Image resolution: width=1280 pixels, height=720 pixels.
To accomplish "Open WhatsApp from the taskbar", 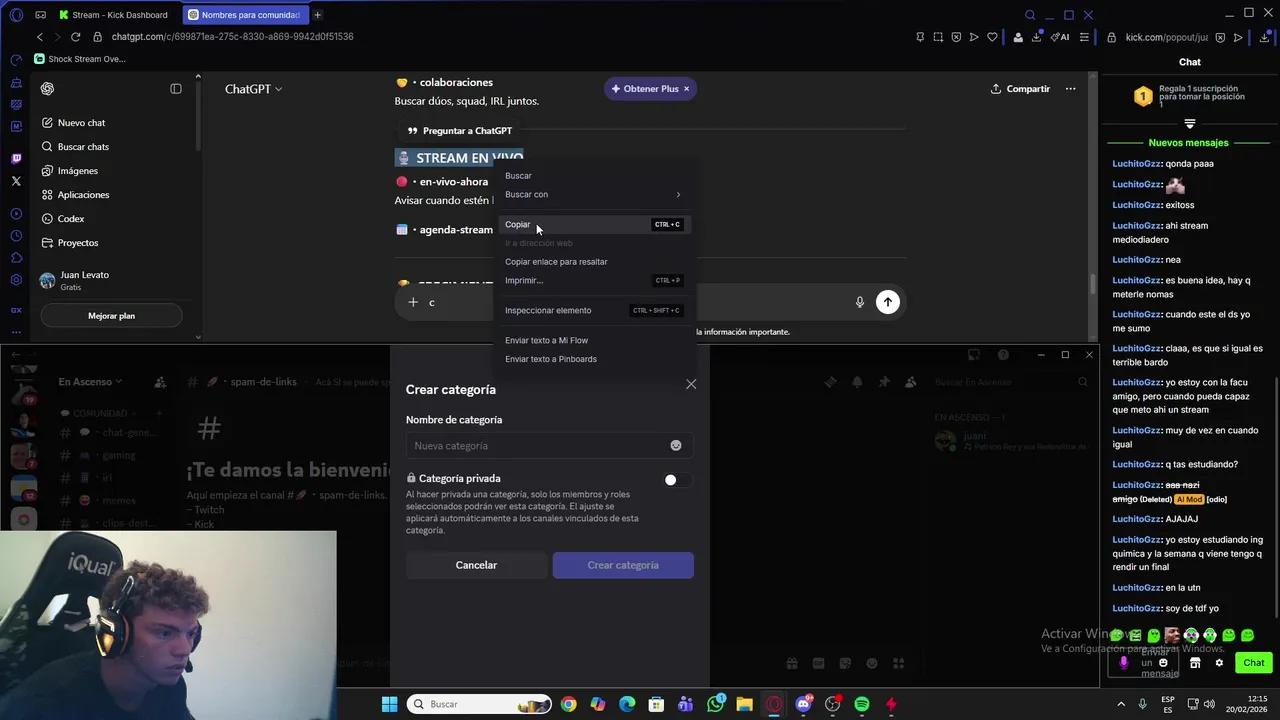I will 715,704.
